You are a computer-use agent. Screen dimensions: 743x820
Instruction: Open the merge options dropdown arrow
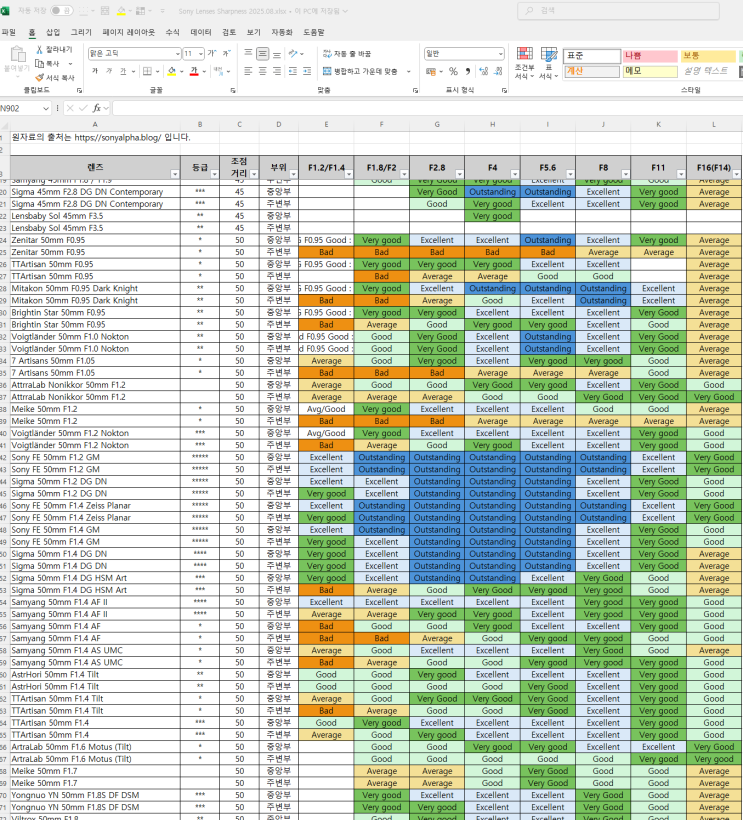click(408, 71)
